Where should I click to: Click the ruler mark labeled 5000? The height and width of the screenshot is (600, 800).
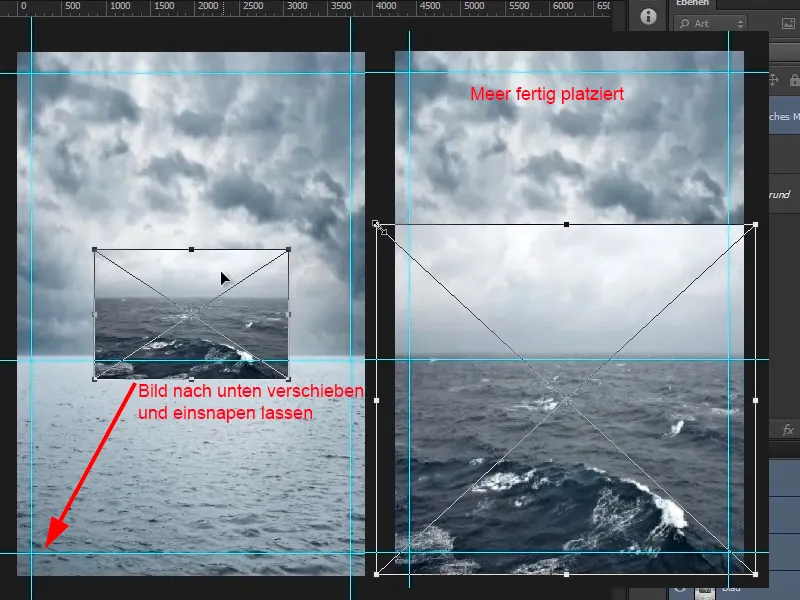[x=474, y=6]
